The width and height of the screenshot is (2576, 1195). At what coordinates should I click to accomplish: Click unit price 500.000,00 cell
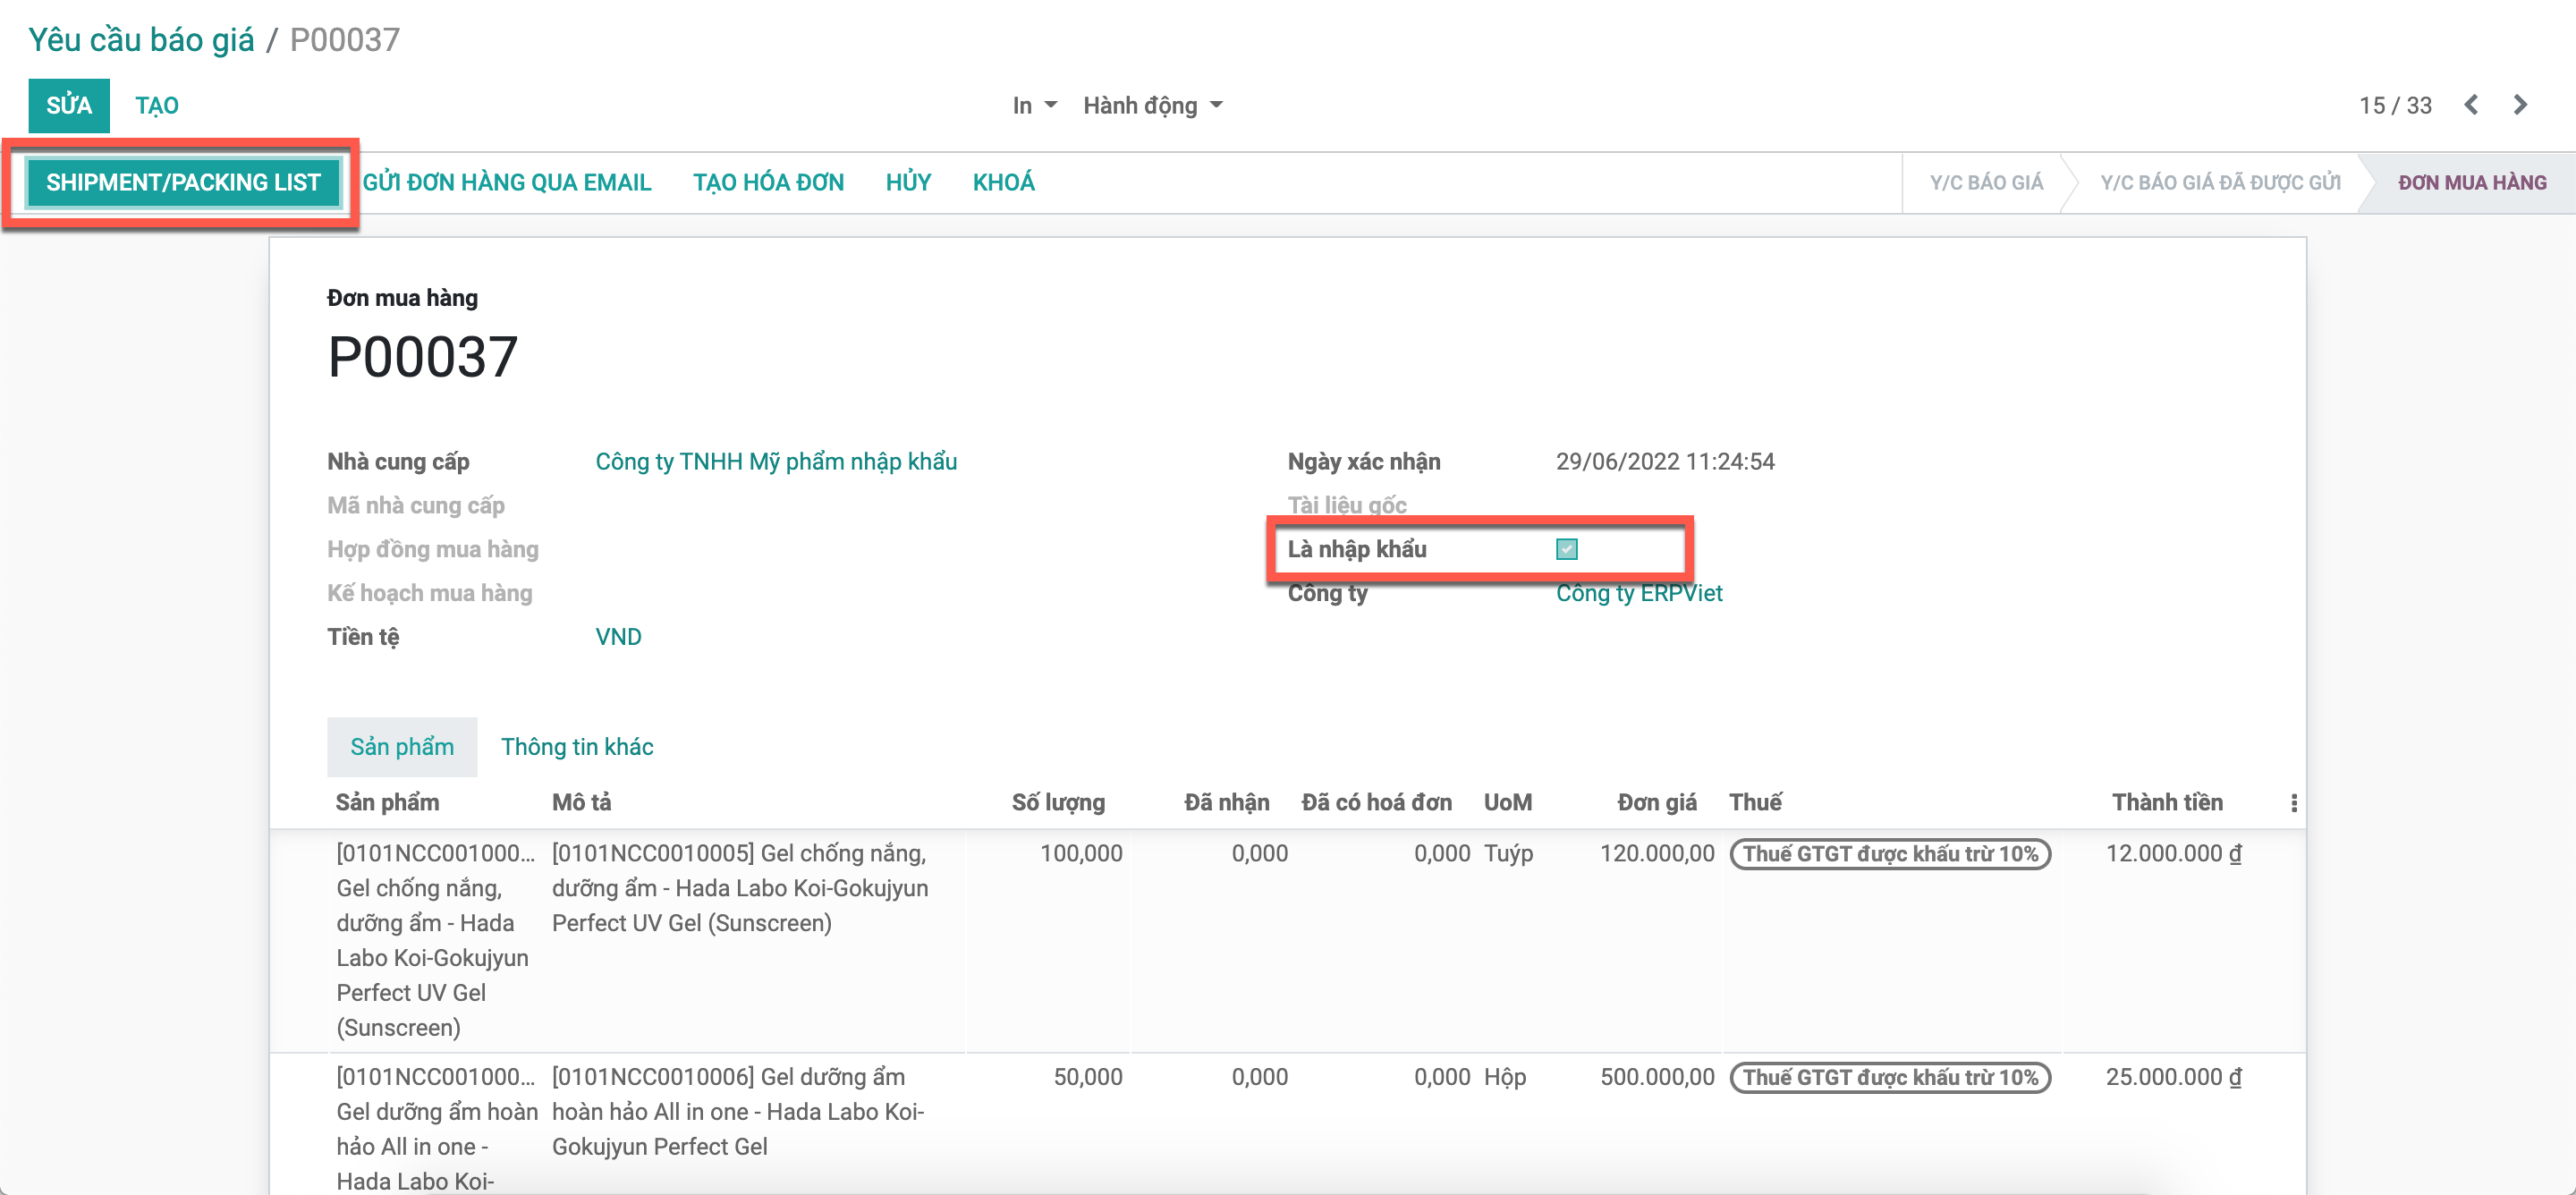tap(1657, 1078)
